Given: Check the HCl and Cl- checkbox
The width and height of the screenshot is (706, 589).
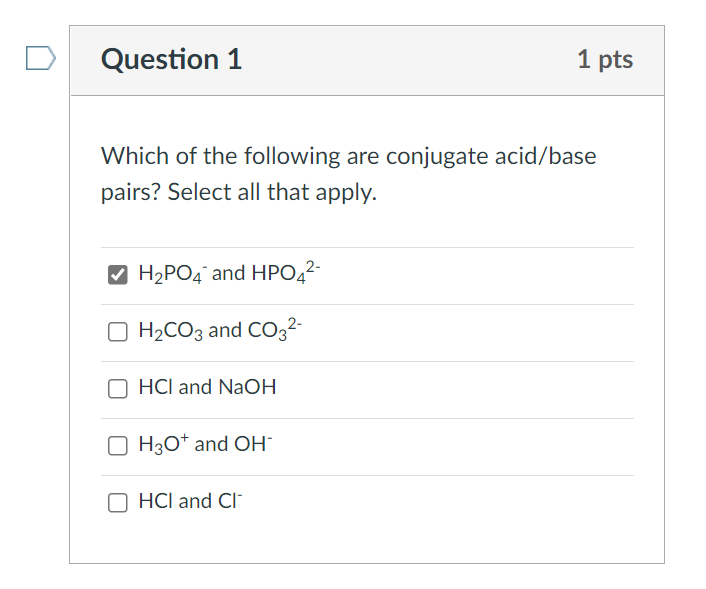Looking at the screenshot, I should [117, 501].
